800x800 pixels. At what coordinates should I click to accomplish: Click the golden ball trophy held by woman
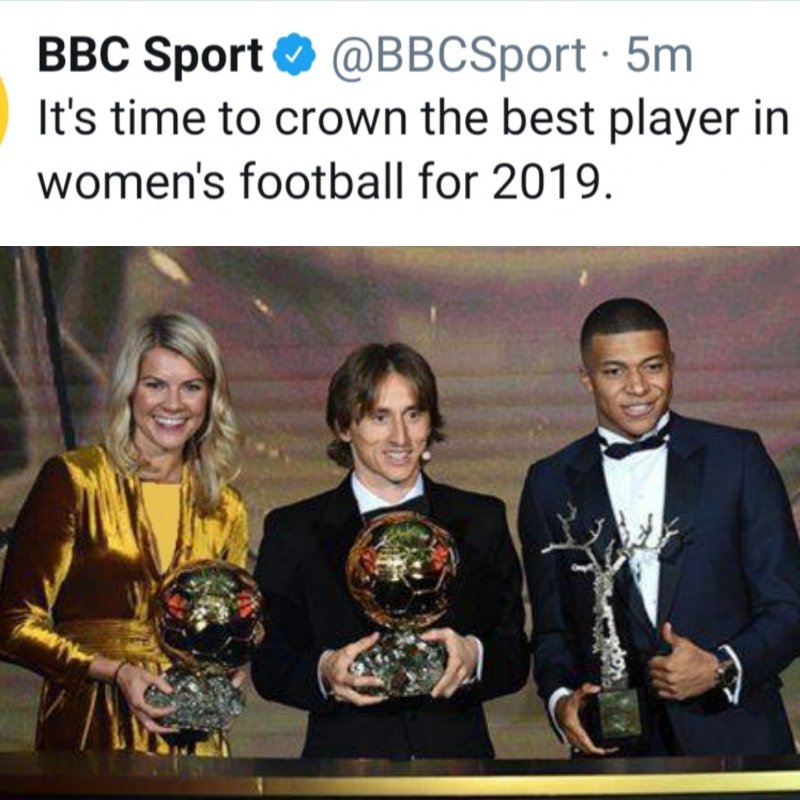tap(207, 643)
